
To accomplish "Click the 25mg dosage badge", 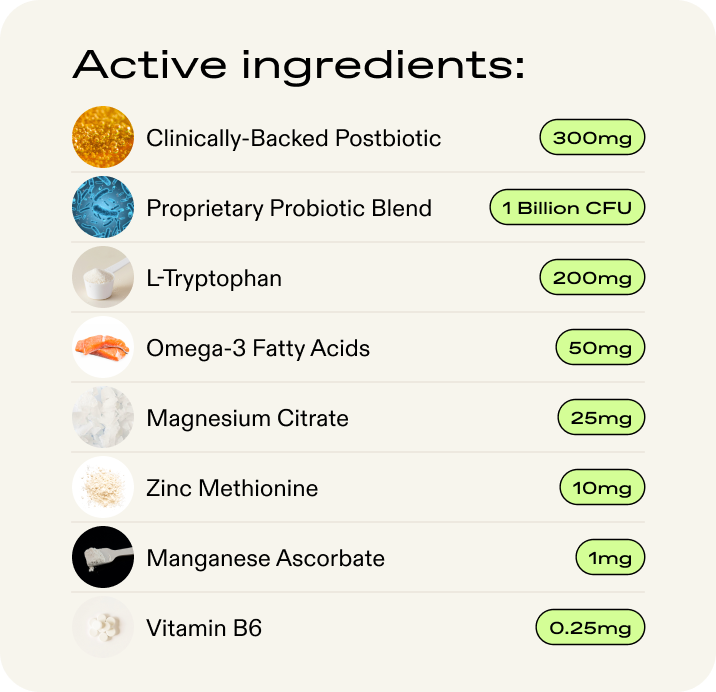I will point(600,418).
